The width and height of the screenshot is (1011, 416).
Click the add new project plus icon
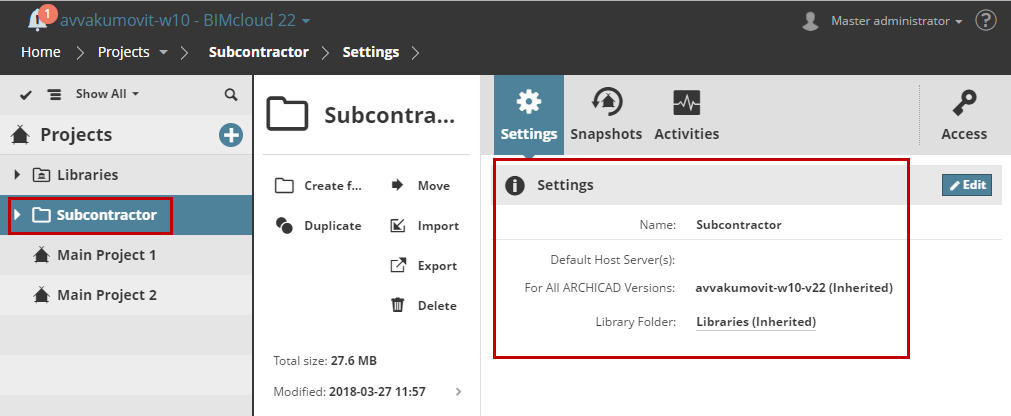click(231, 135)
